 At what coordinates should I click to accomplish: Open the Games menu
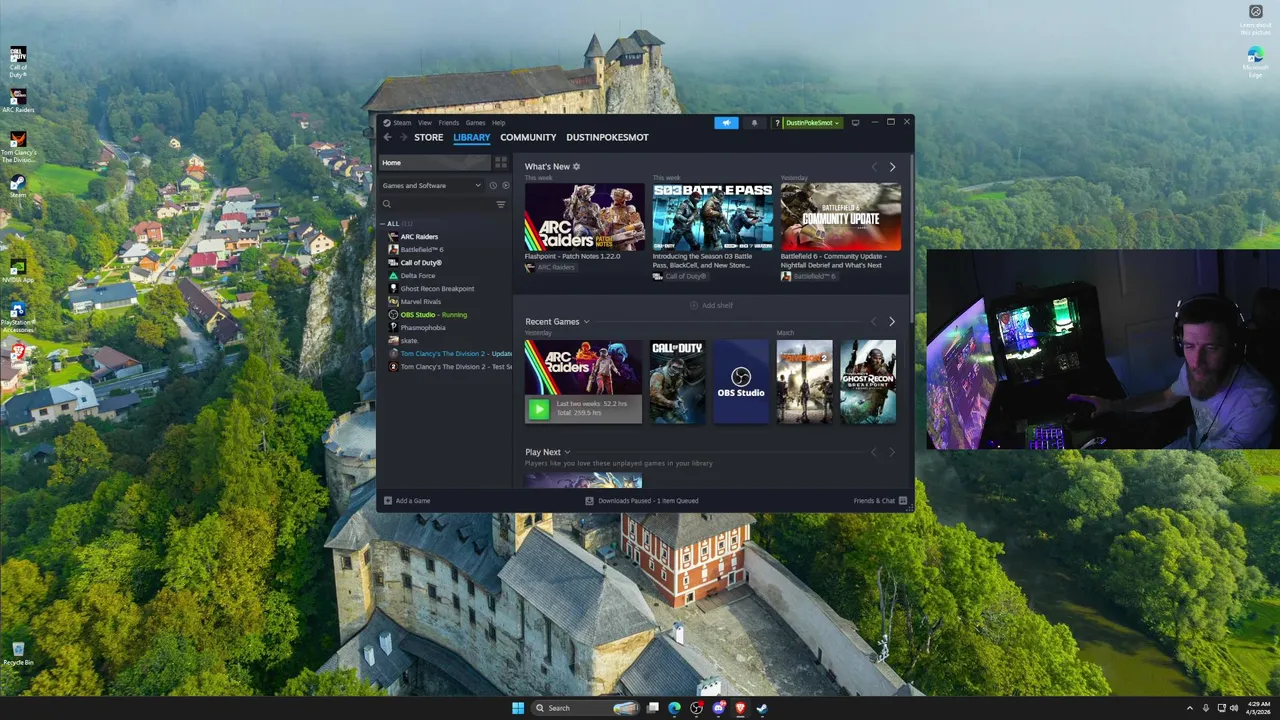[x=475, y=123]
